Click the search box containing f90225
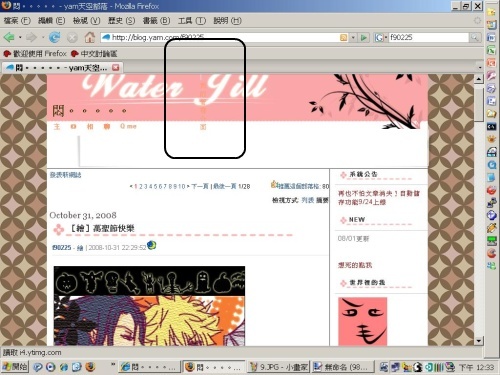The width and height of the screenshot is (500, 375). [428, 38]
